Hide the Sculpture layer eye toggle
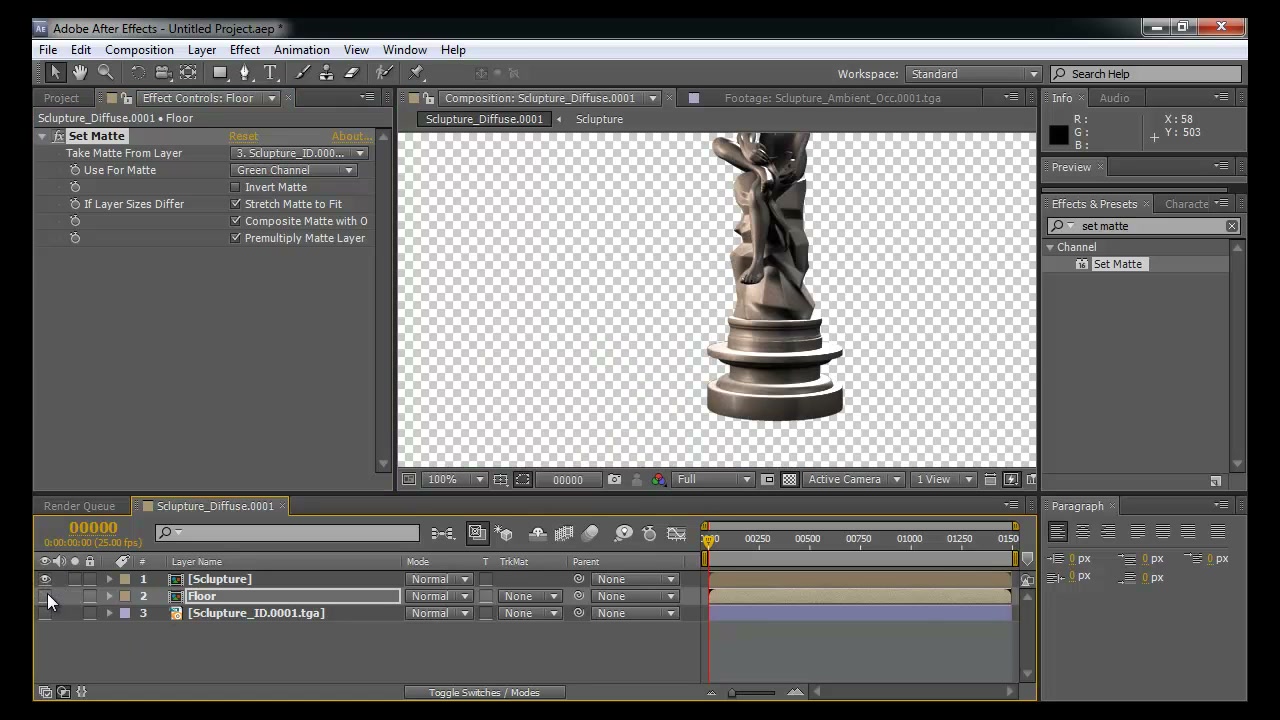 pyautogui.click(x=44, y=579)
